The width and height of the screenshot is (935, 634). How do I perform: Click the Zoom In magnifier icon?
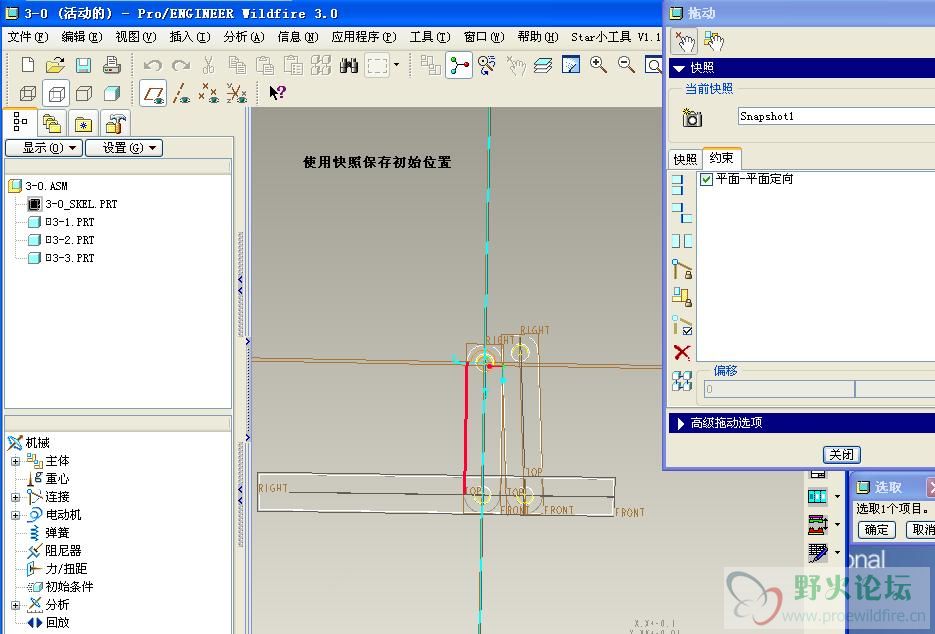(598, 64)
